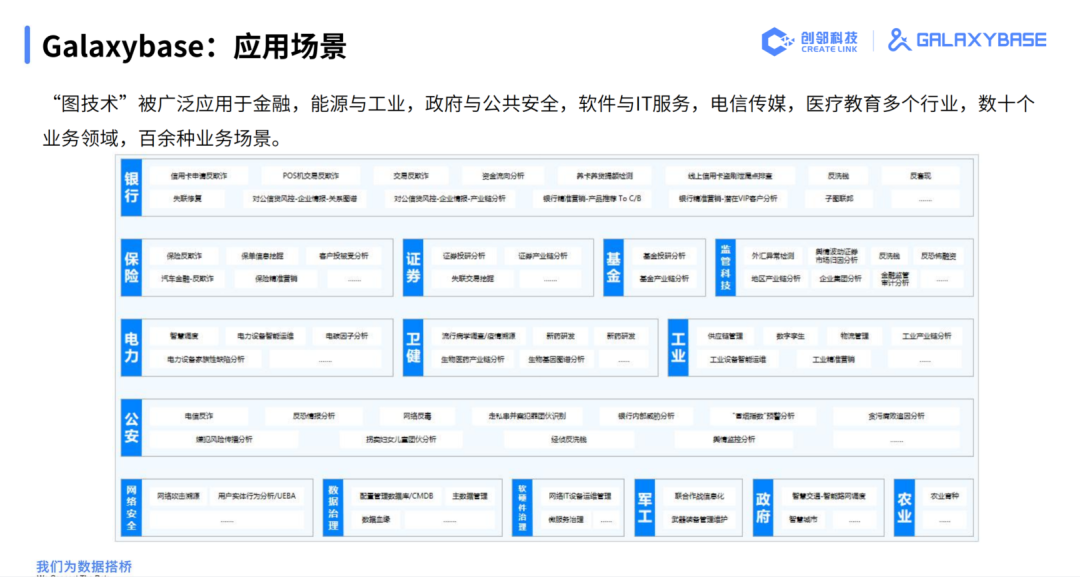1080x577 pixels.
Task: Select the 基金 category label
Action: click(613, 268)
